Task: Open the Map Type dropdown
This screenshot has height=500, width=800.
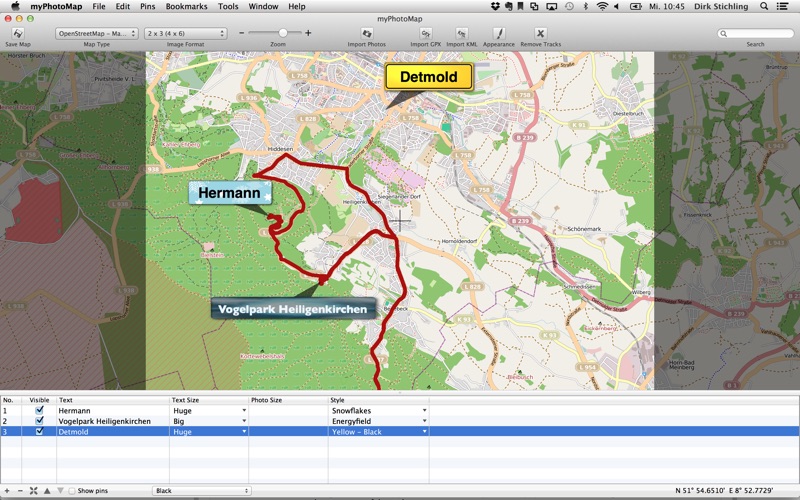Action: (x=97, y=33)
